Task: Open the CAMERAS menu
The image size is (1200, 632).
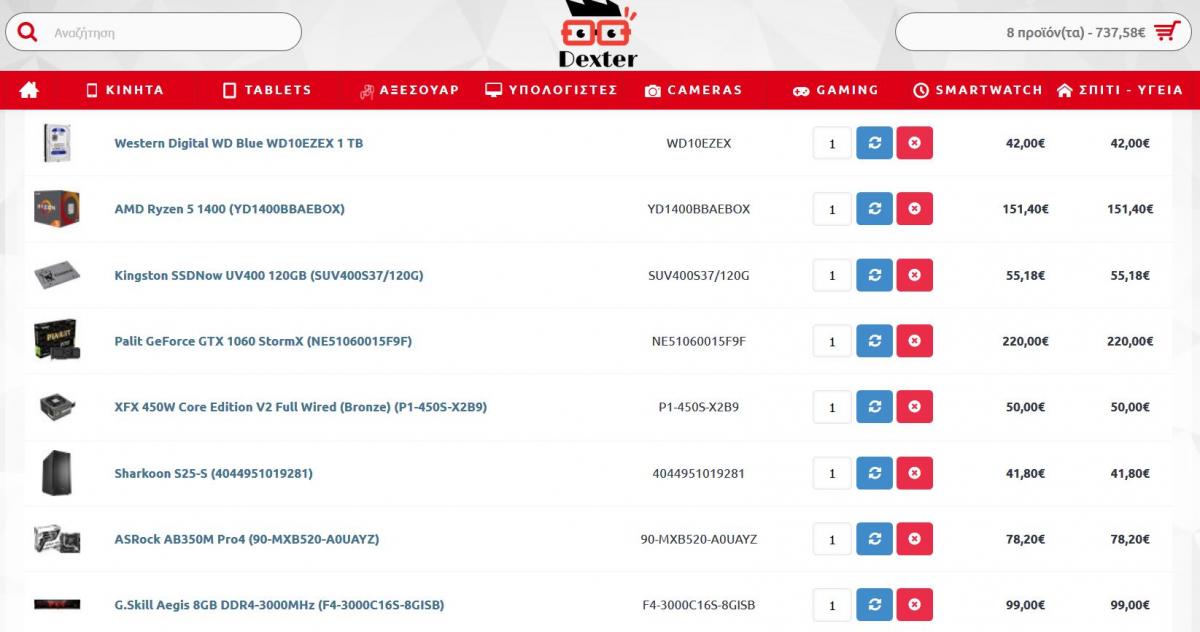Action: pos(694,90)
